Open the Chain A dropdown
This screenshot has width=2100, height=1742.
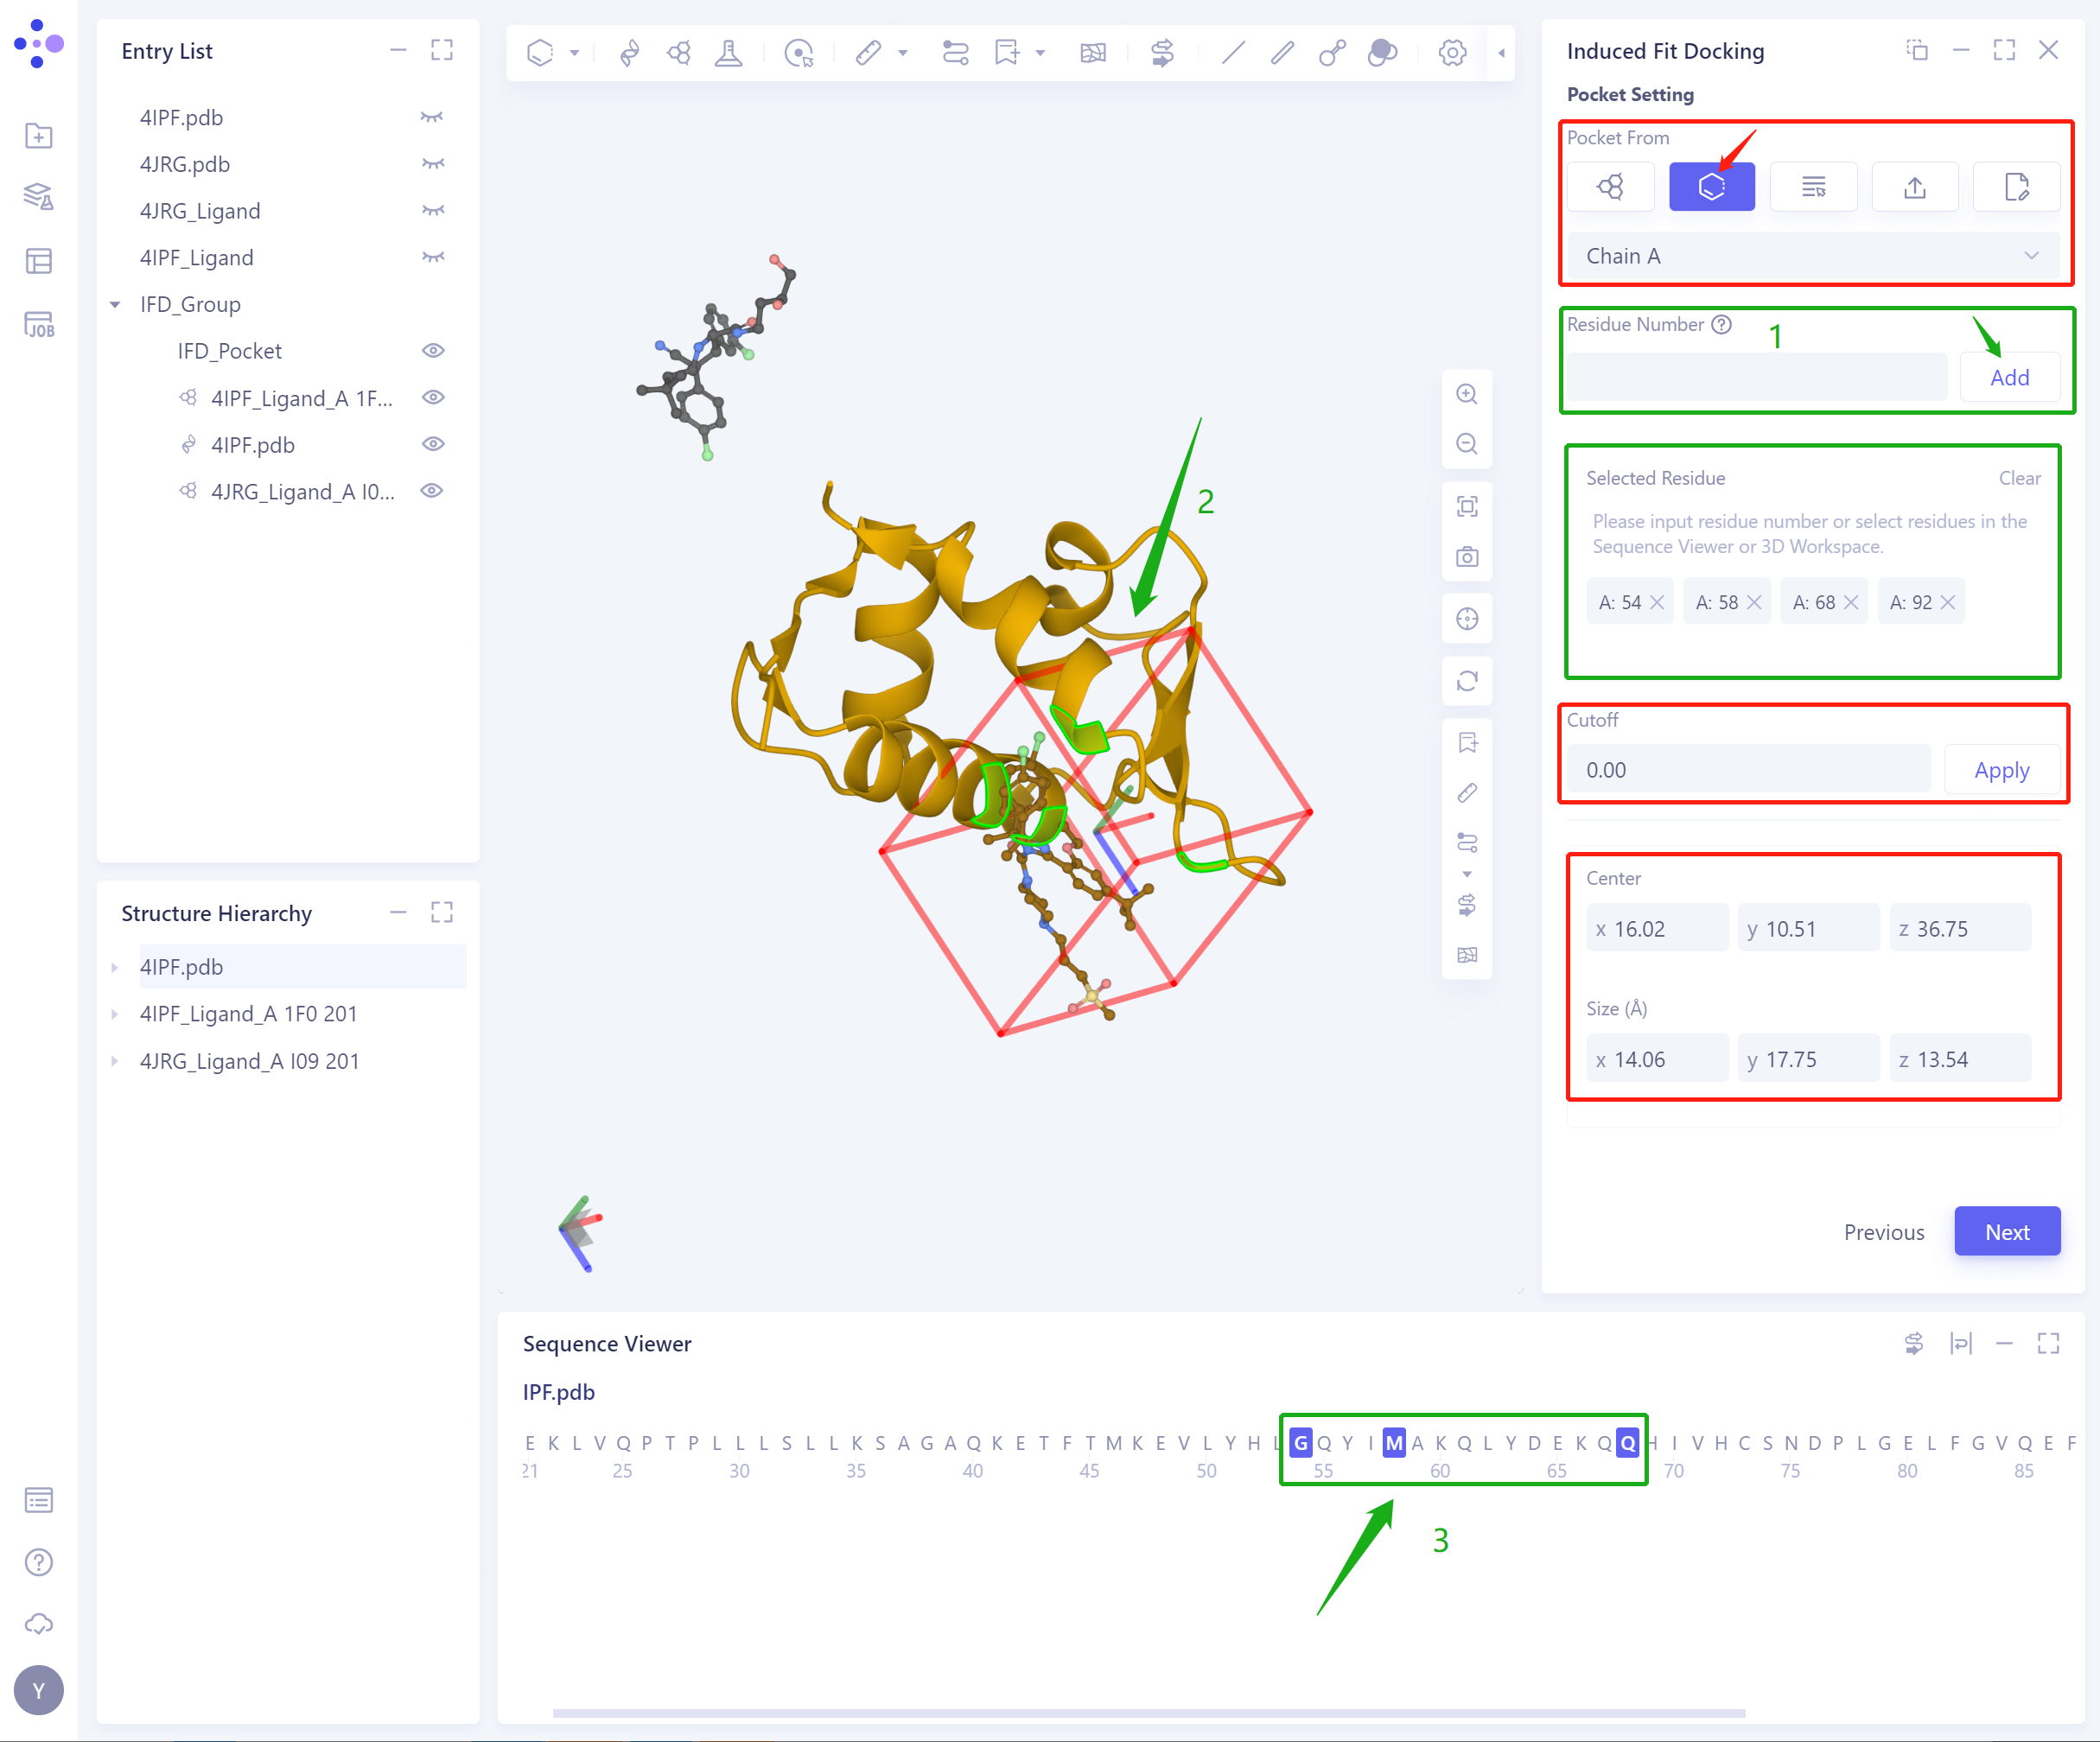coord(1814,256)
